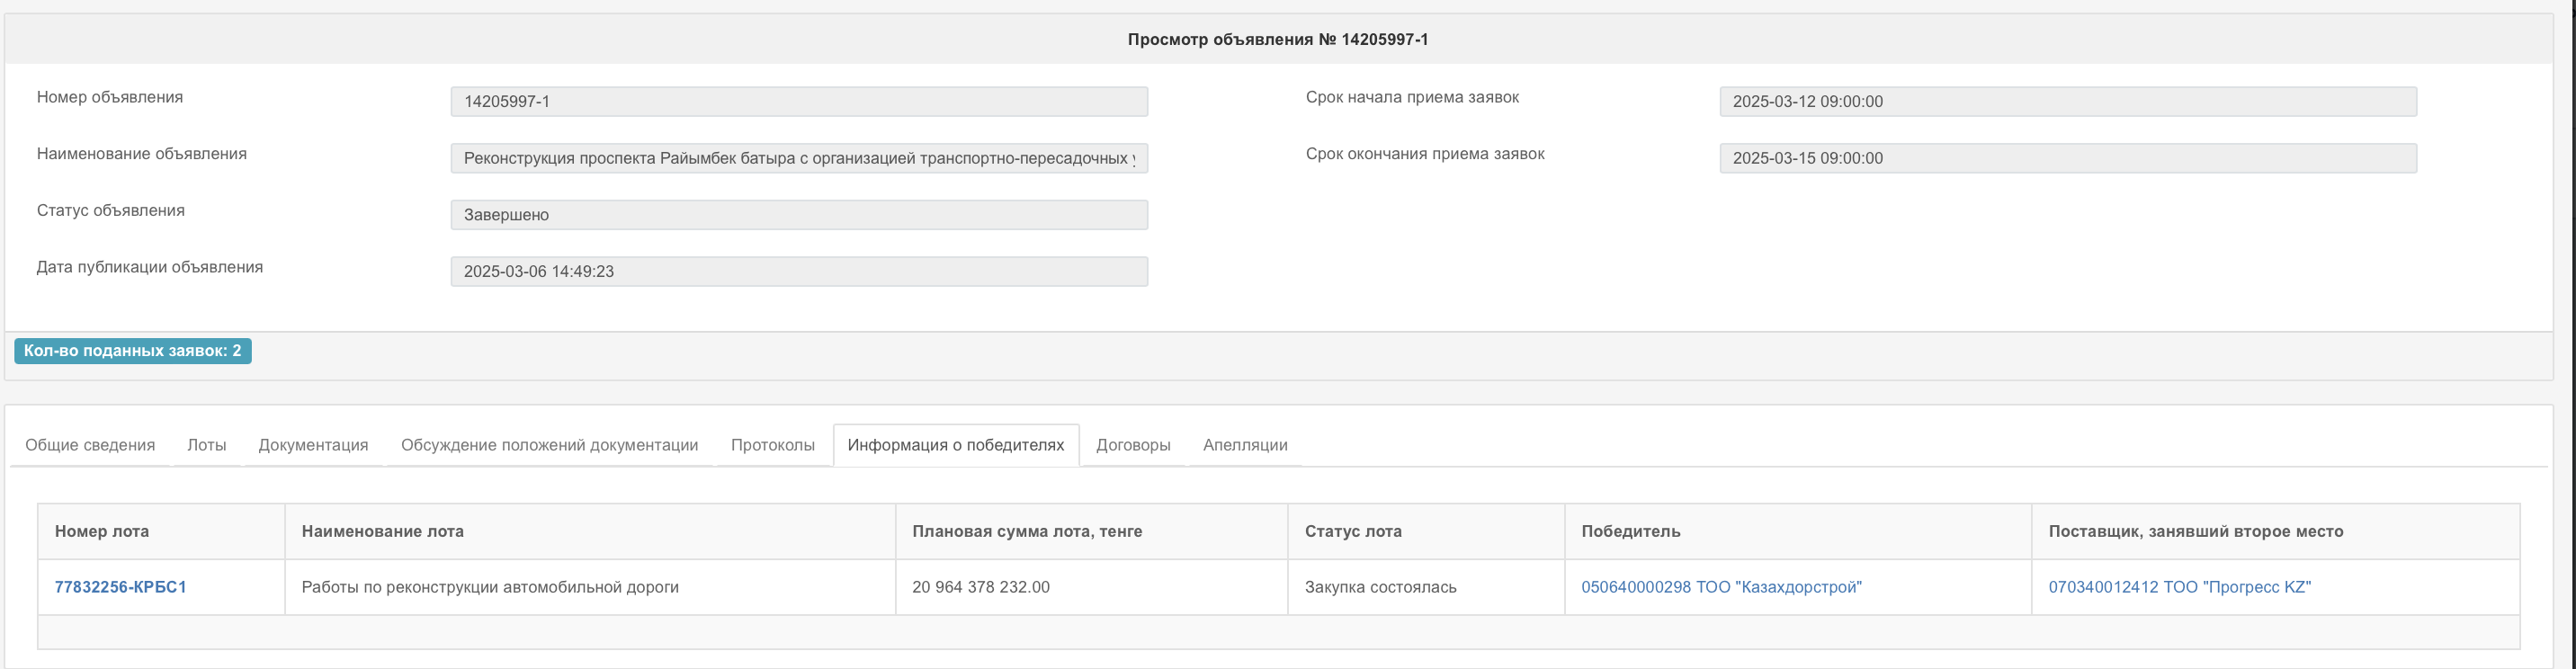Switch to the Протоколы tab
The image size is (2576, 669).
point(773,445)
